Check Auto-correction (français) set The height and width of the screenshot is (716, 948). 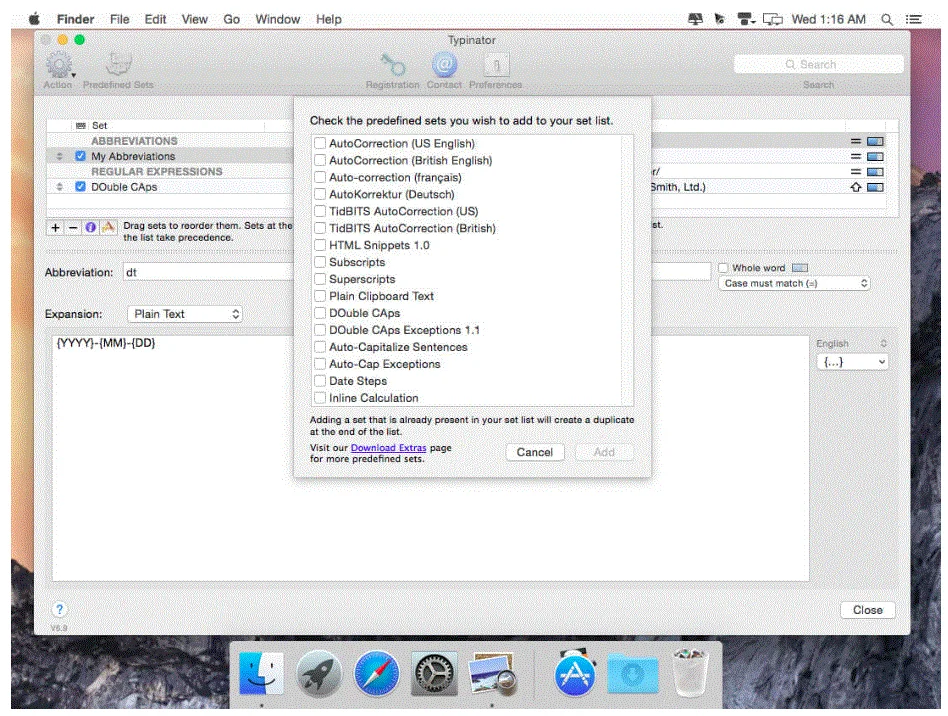coord(320,177)
